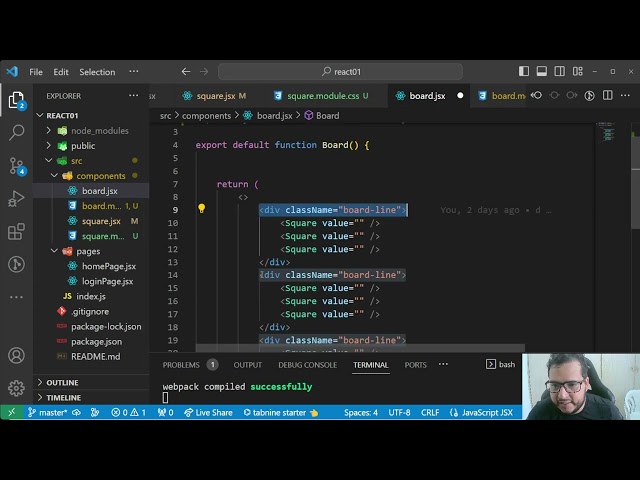Close the board.jsx tab unsaved dot
640x480 pixels.
460,96
